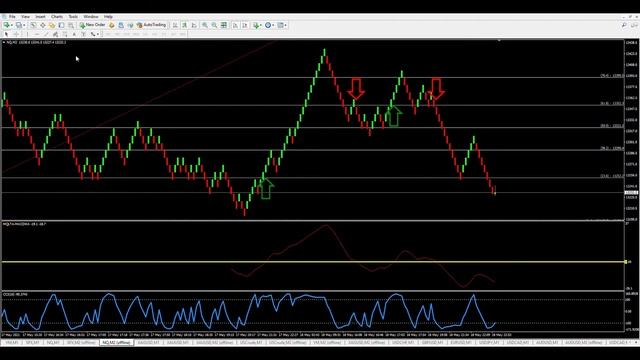Click the New Order button
Screen dimensions: 640x360
coord(93,25)
